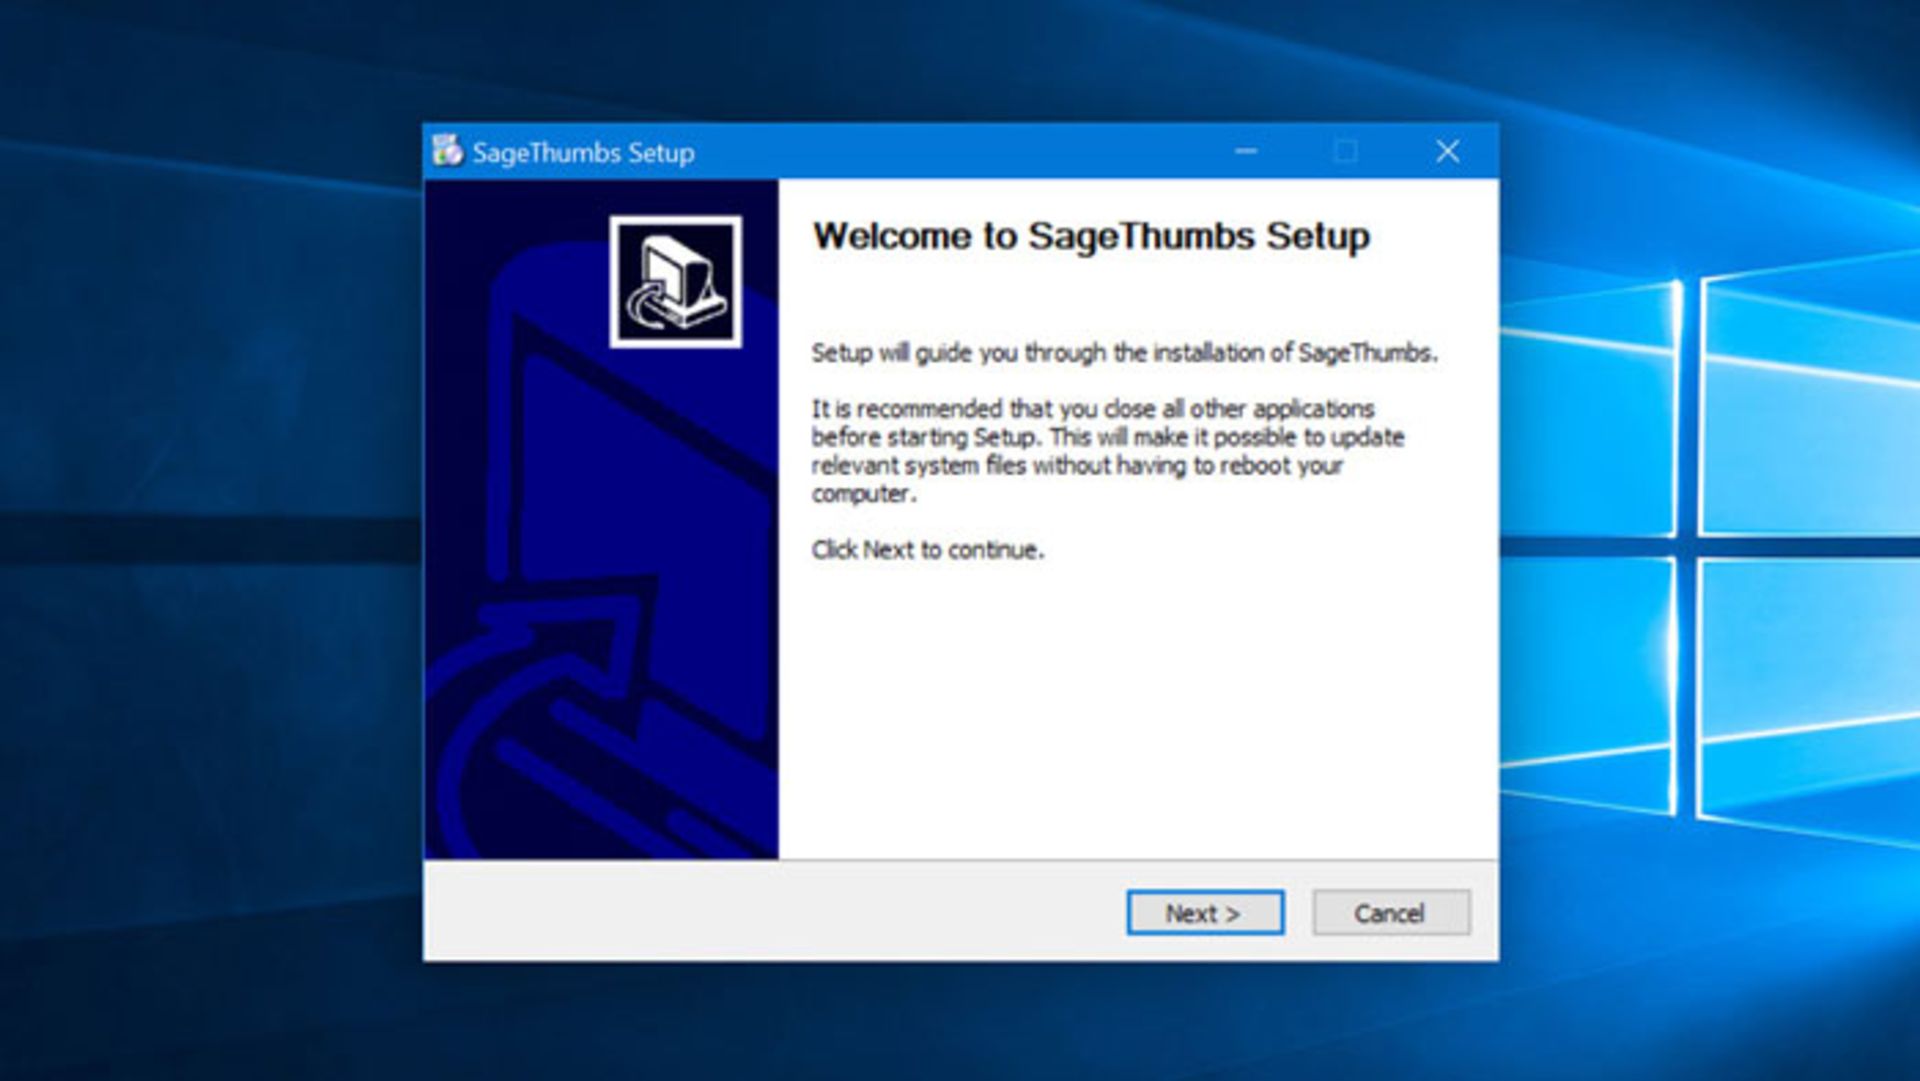Viewport: 1920px width, 1081px height.
Task: Click the greyed-out maximize button
Action: [x=1345, y=152]
